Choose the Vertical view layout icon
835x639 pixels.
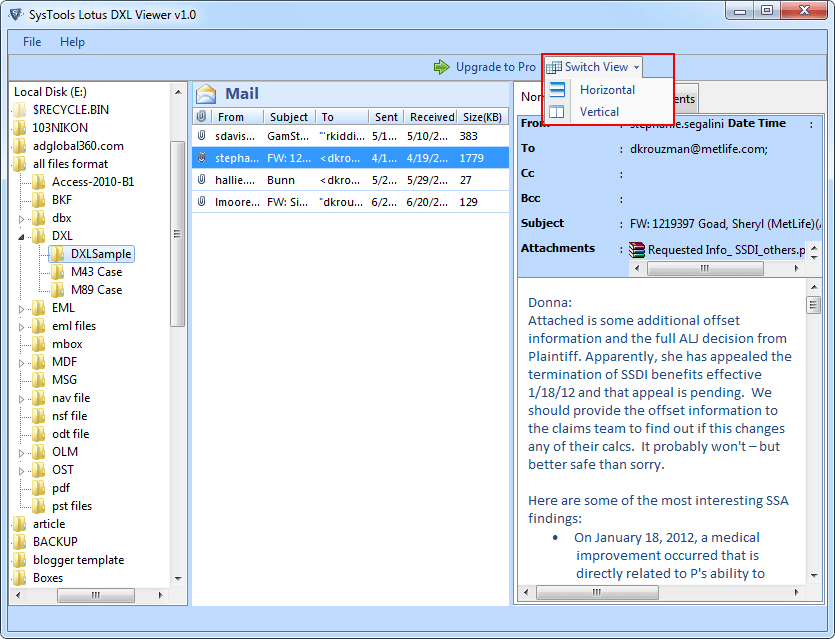click(x=557, y=112)
